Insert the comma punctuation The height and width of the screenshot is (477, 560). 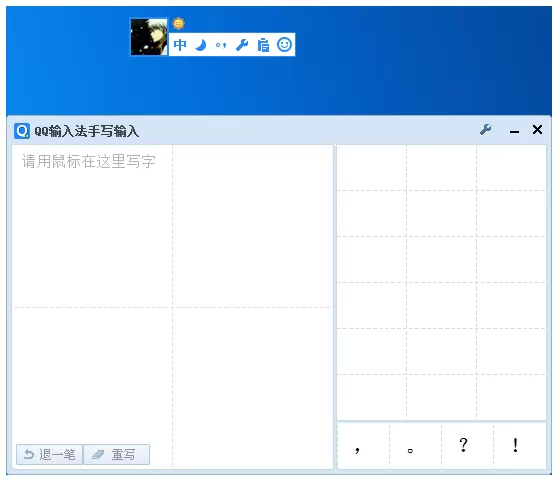363,446
